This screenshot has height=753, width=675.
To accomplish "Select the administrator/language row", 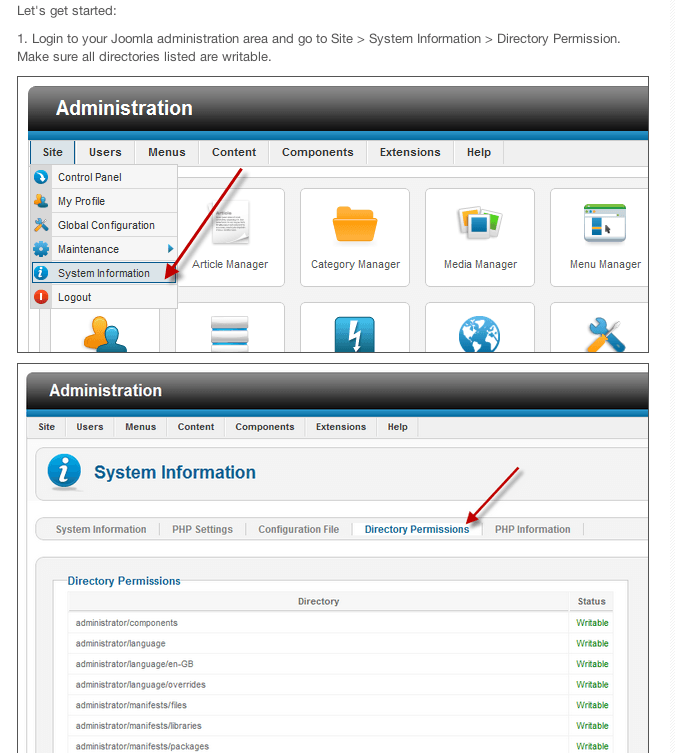I will coord(340,643).
